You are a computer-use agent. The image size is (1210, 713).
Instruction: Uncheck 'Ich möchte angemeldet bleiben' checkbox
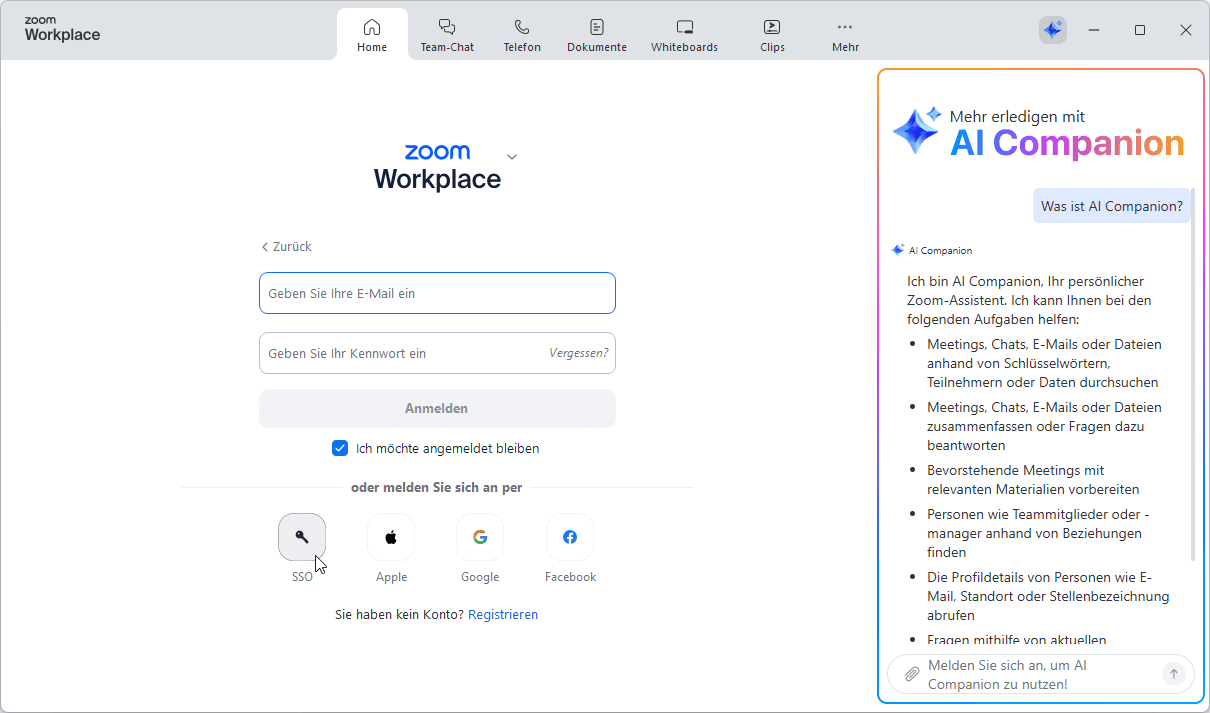[x=340, y=448]
